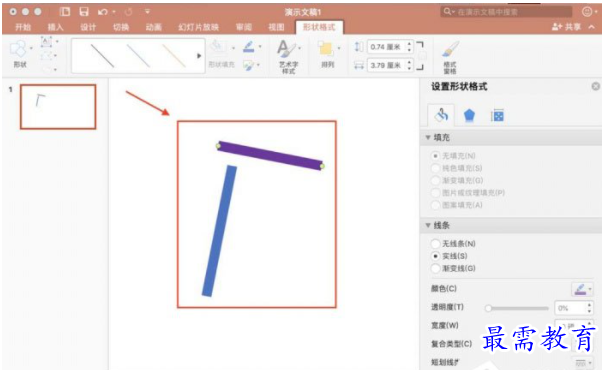Click the shape height field 0.74 厘米
This screenshot has height=370, width=604.
(x=386, y=47)
